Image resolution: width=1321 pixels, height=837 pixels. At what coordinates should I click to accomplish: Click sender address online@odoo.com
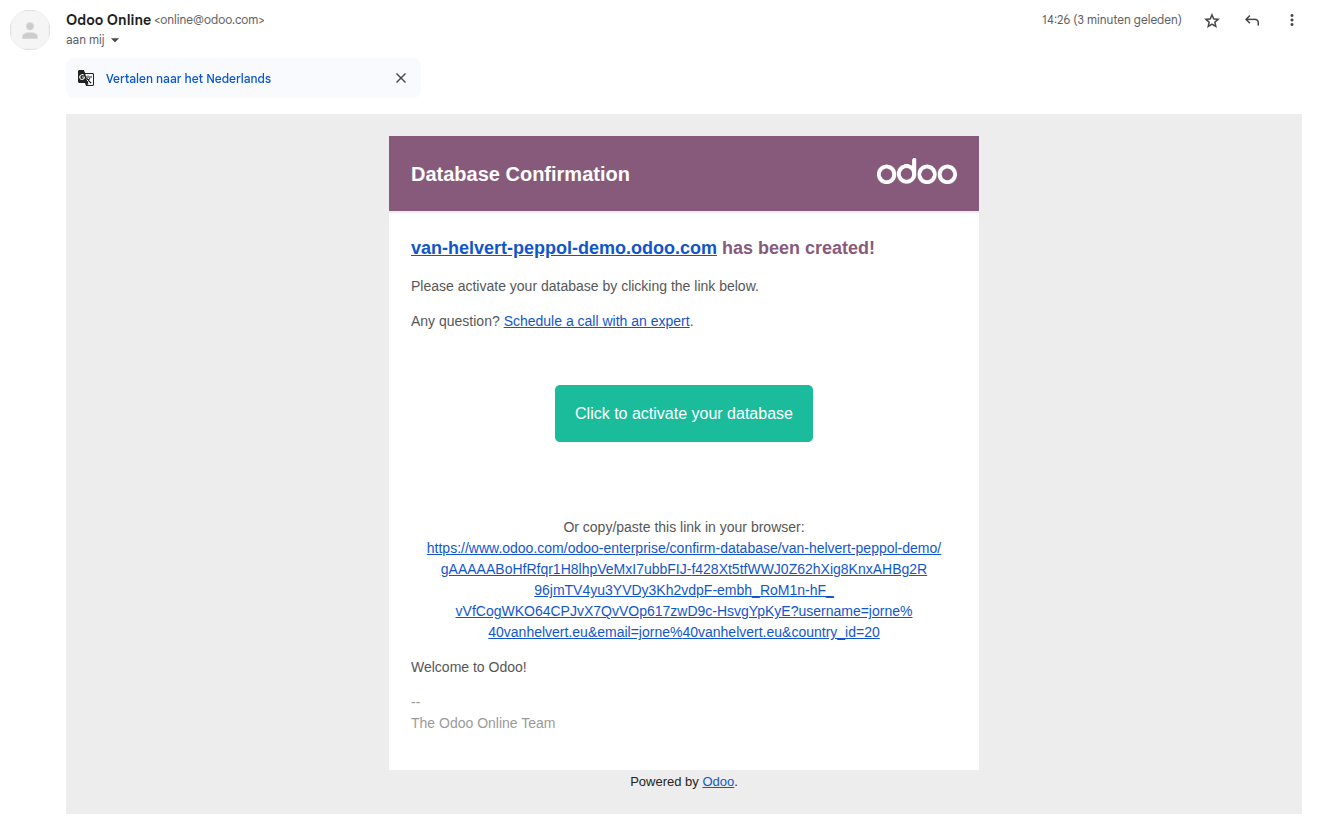(x=209, y=20)
